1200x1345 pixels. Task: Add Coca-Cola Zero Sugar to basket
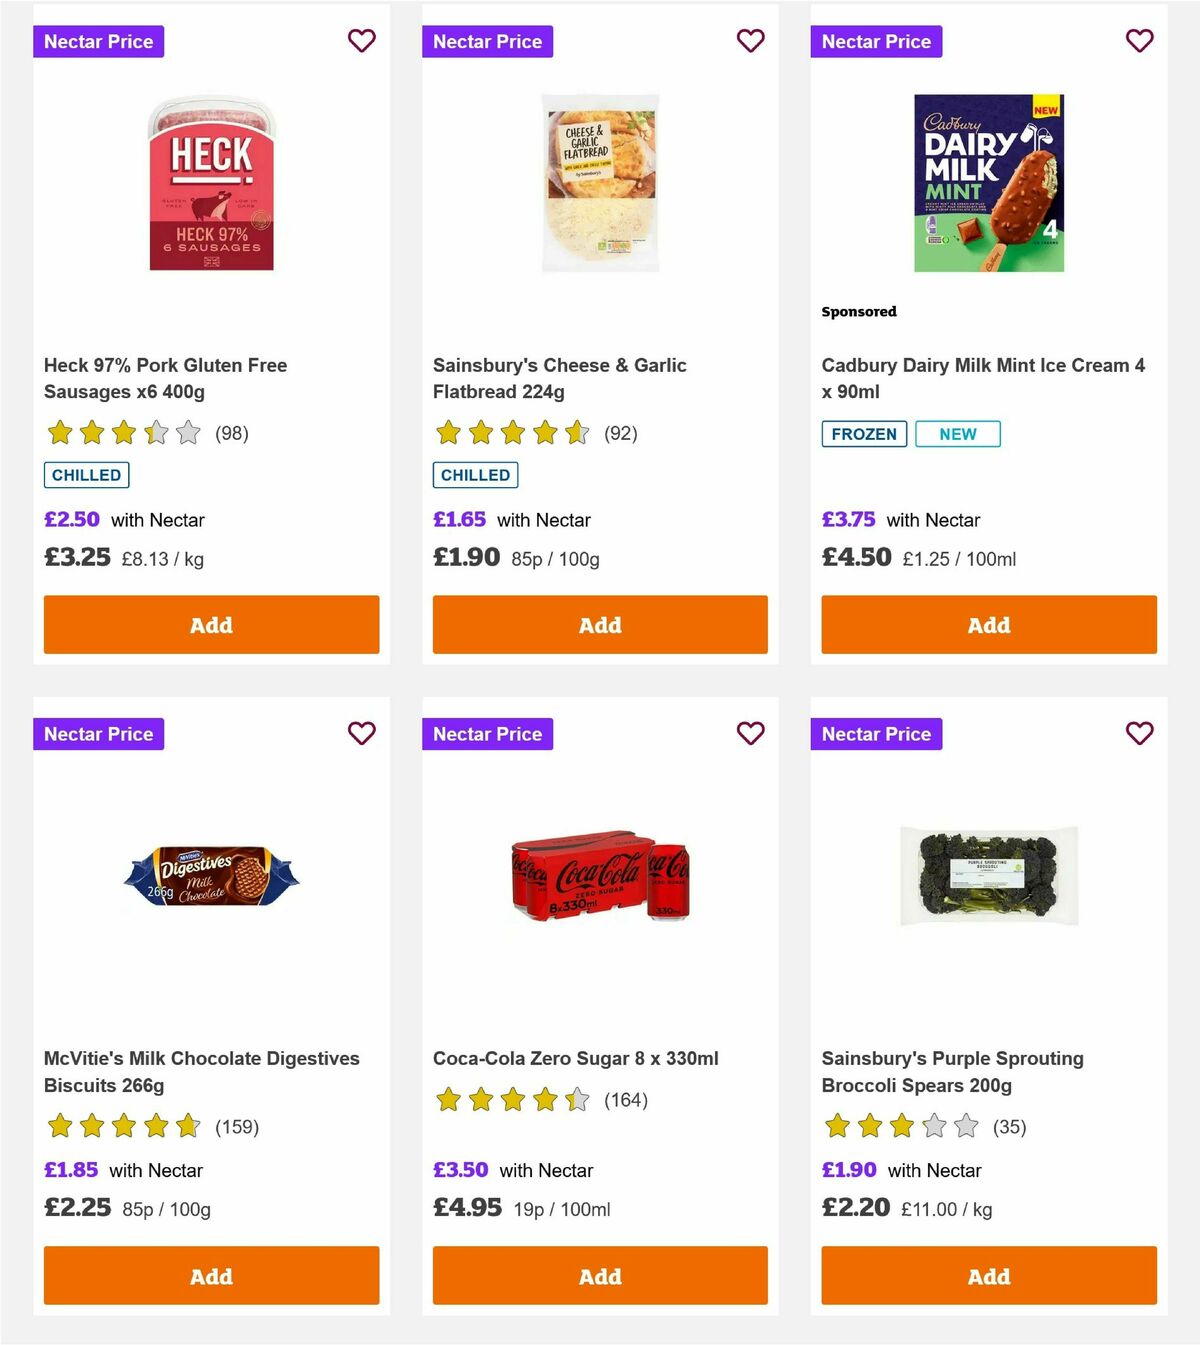click(x=600, y=1276)
